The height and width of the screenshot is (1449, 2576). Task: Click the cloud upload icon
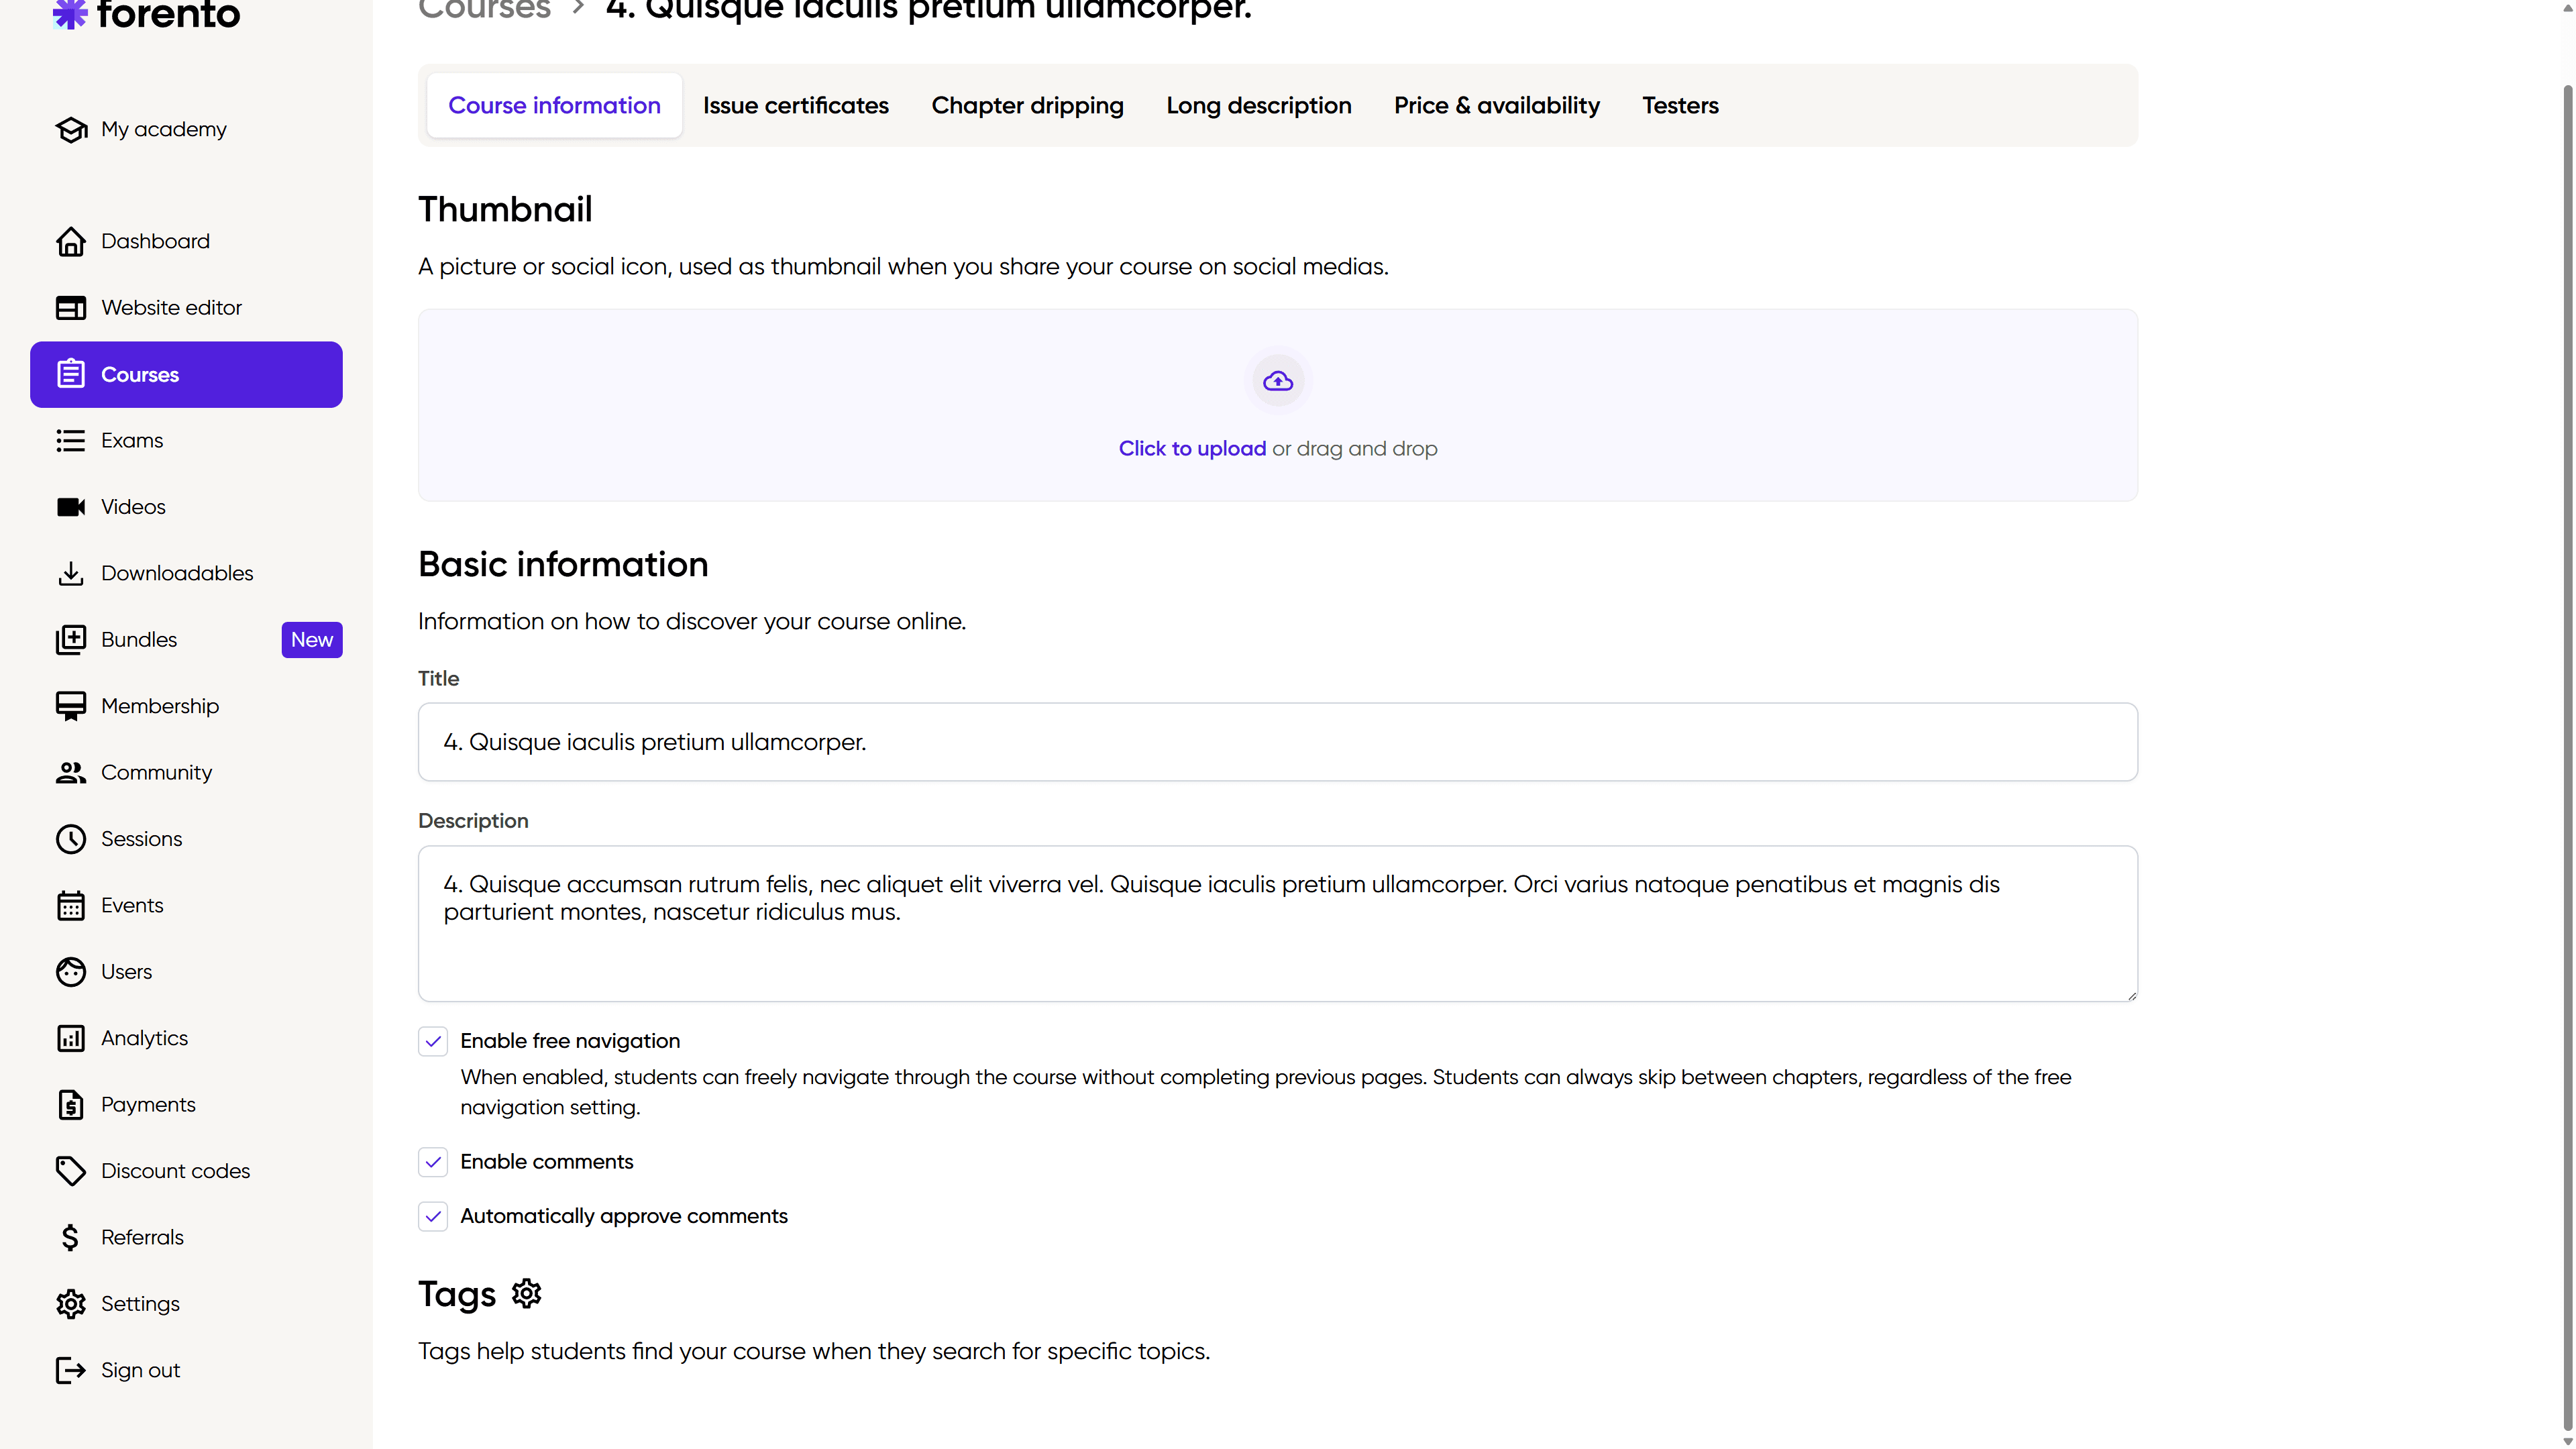(1278, 381)
